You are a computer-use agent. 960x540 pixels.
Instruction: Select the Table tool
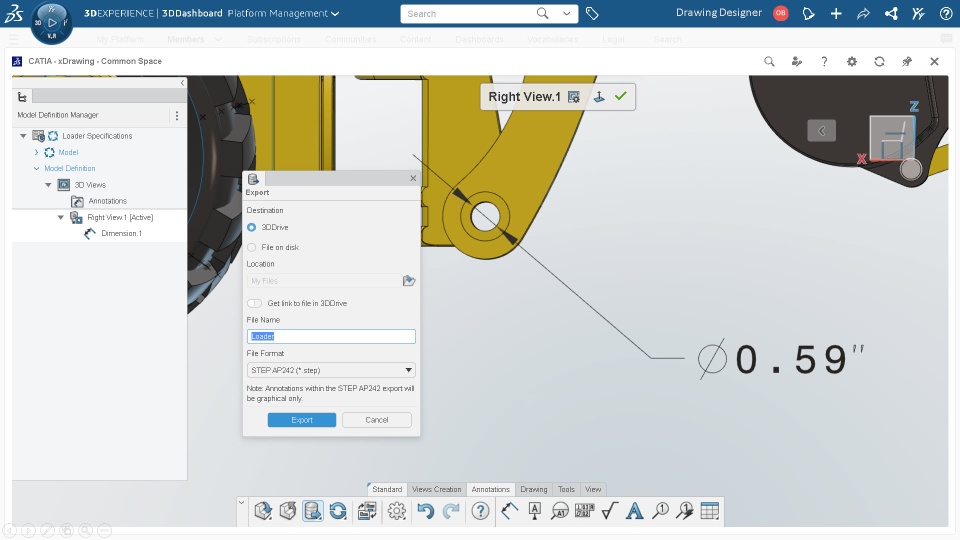click(x=710, y=511)
